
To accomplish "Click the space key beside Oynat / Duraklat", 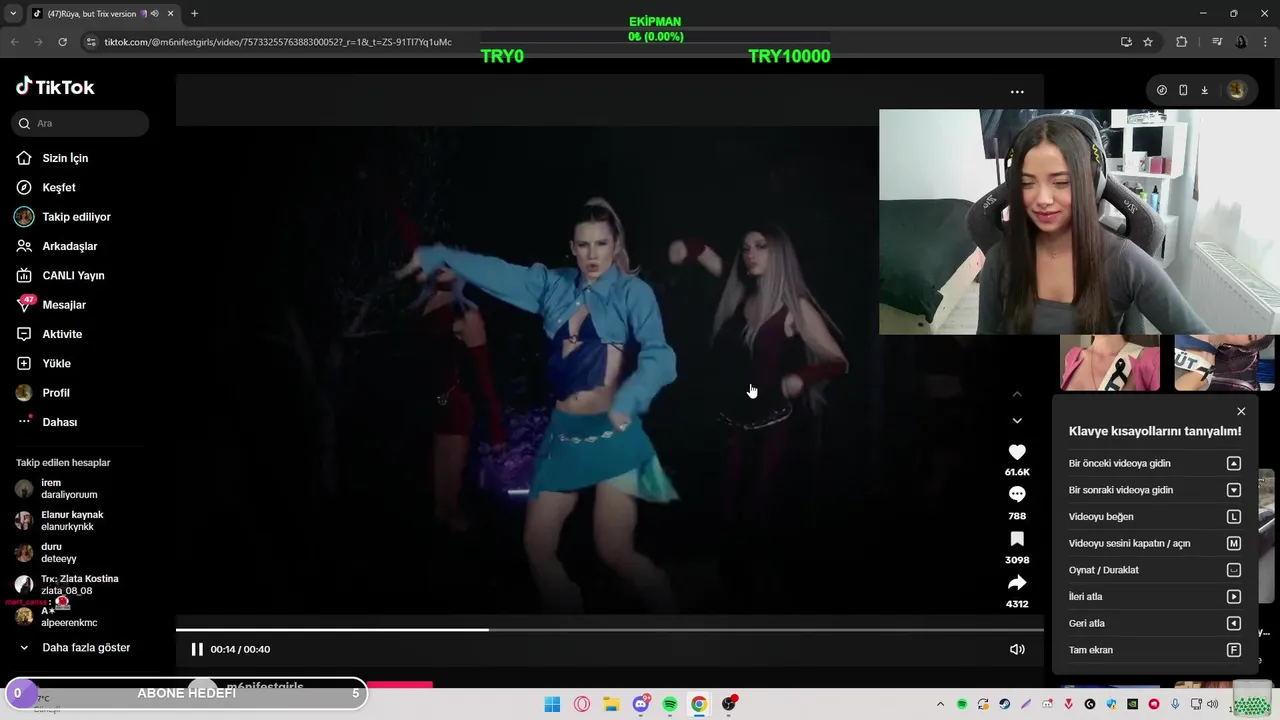I will pos(1234,570).
